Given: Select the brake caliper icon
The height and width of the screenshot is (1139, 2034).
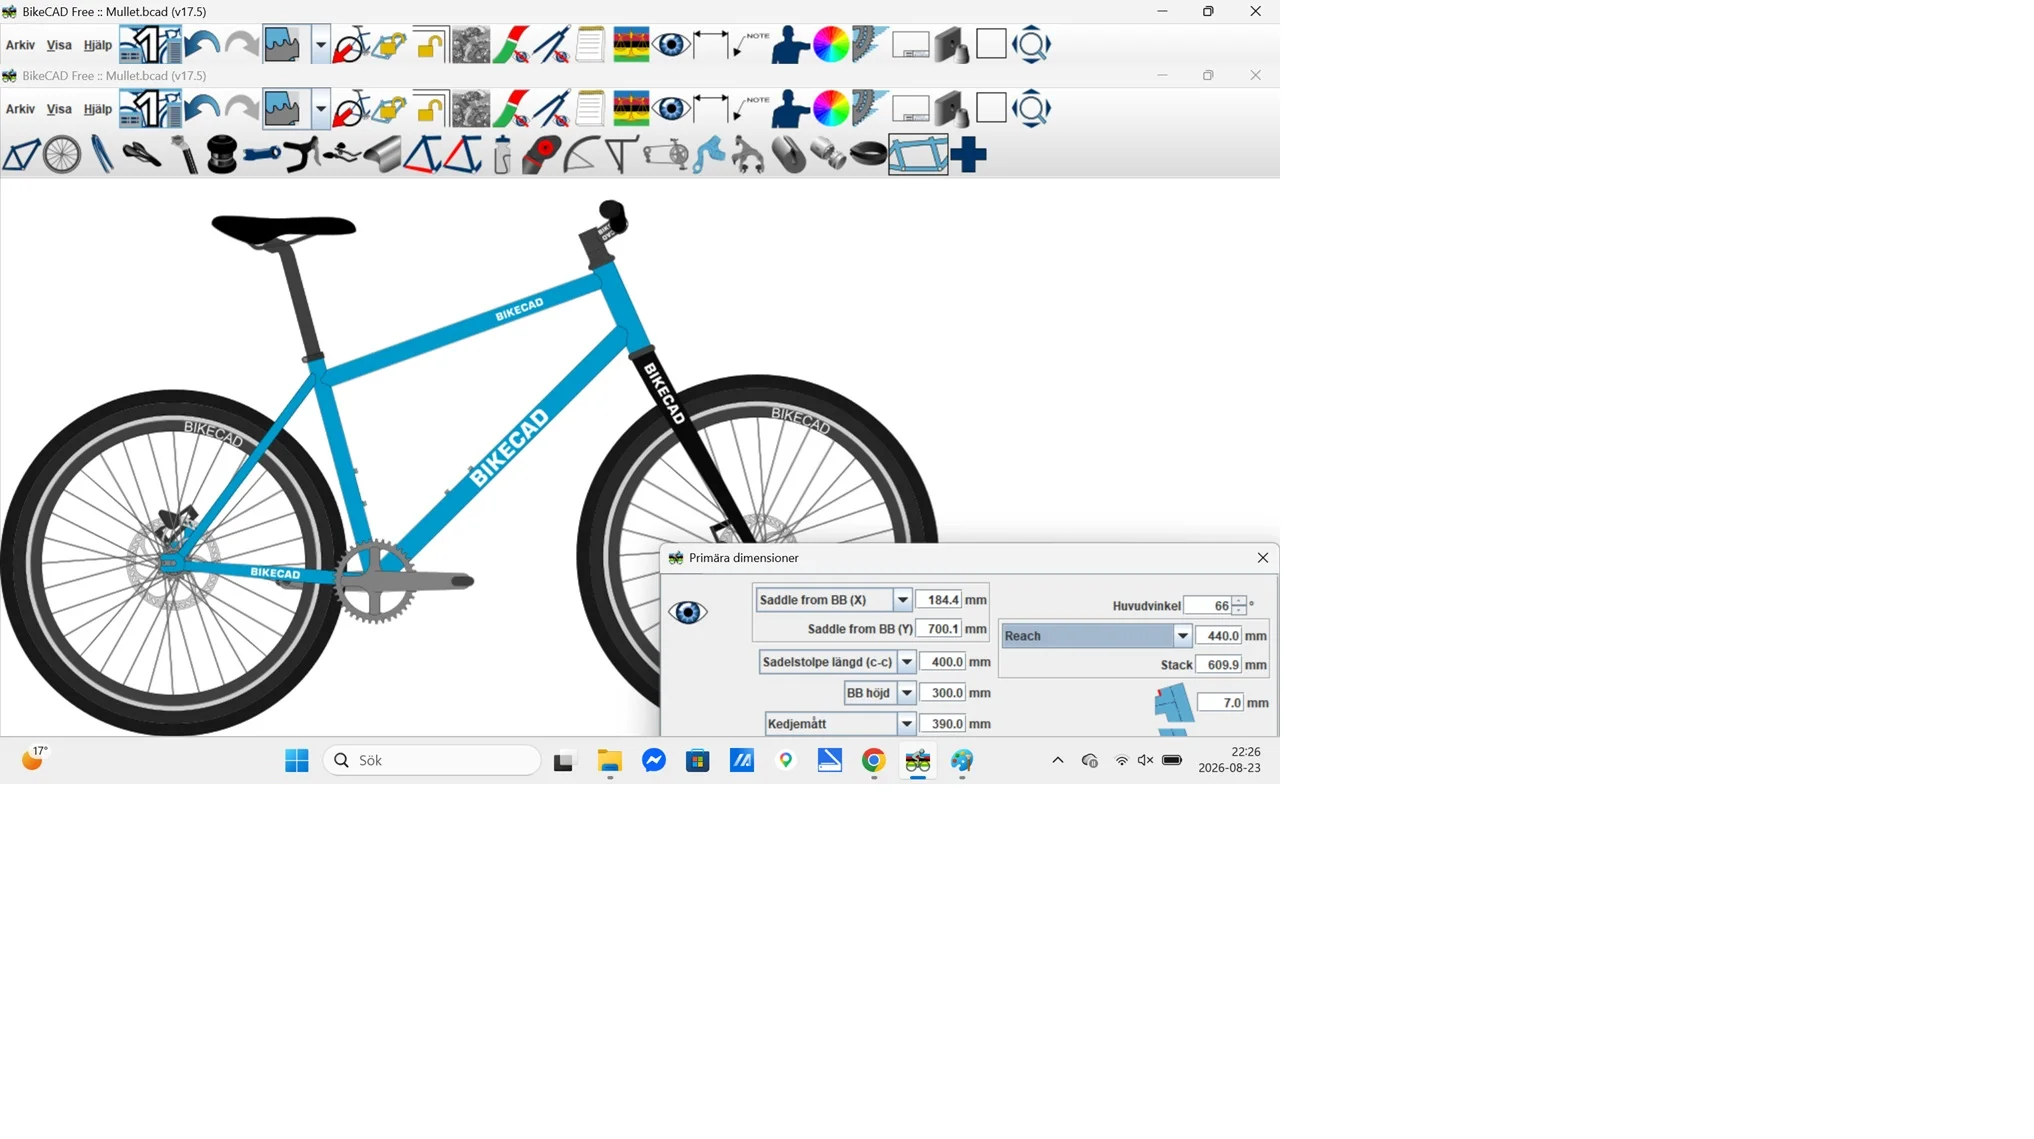Looking at the screenshot, I should 748,155.
